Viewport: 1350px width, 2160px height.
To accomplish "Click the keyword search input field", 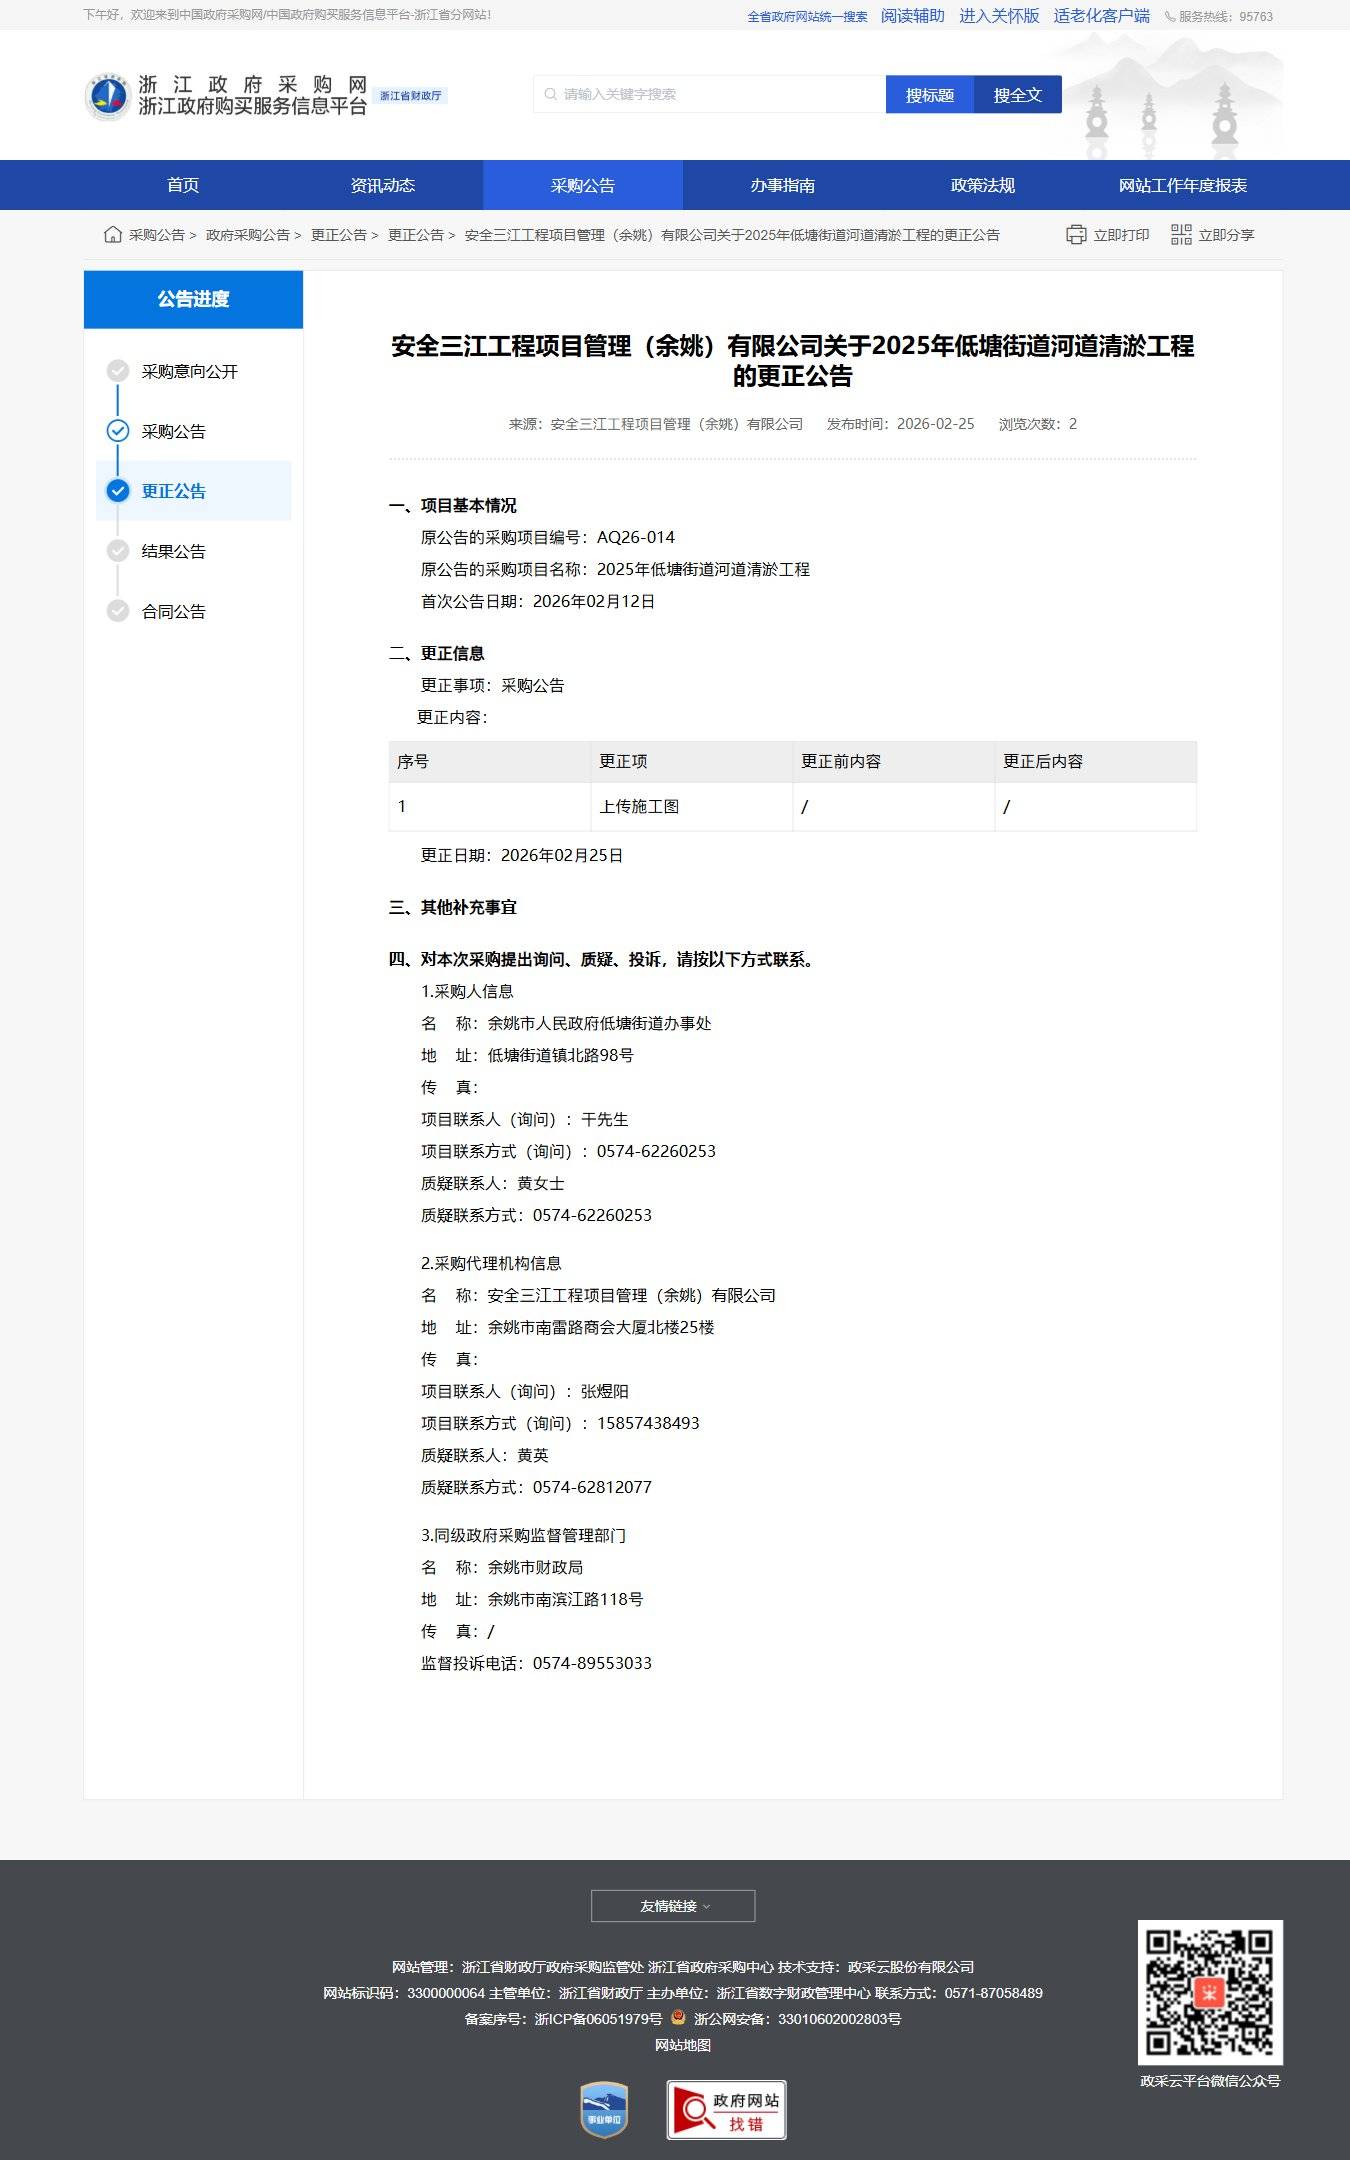I will point(710,95).
